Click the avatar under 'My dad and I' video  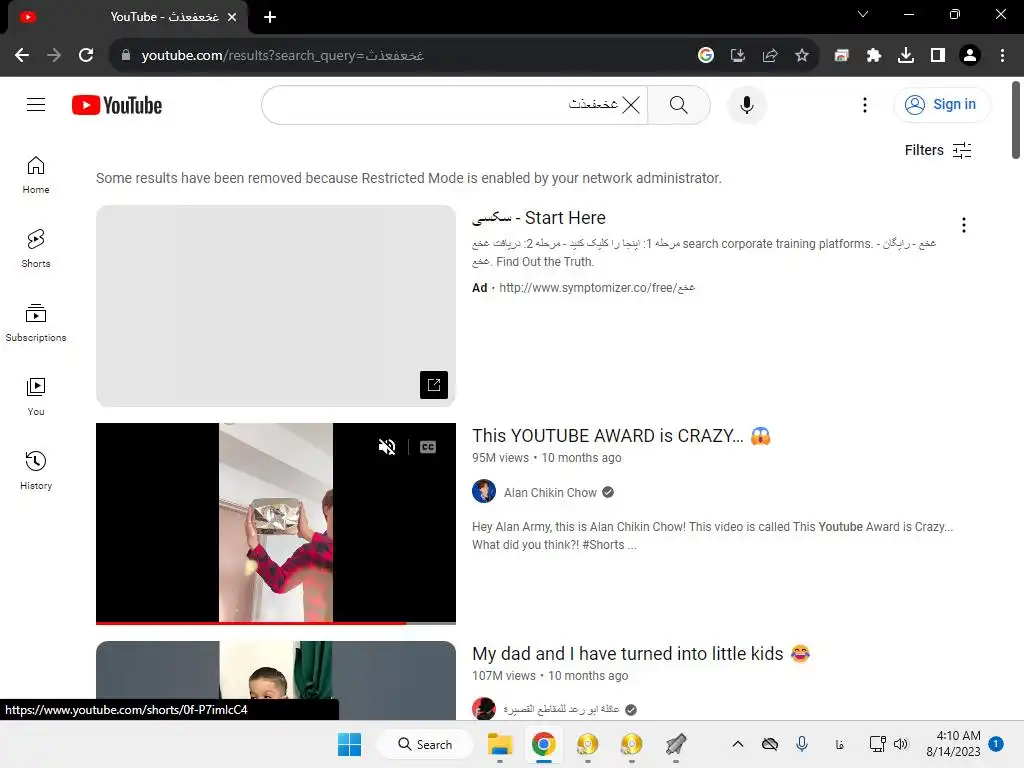pyautogui.click(x=484, y=709)
